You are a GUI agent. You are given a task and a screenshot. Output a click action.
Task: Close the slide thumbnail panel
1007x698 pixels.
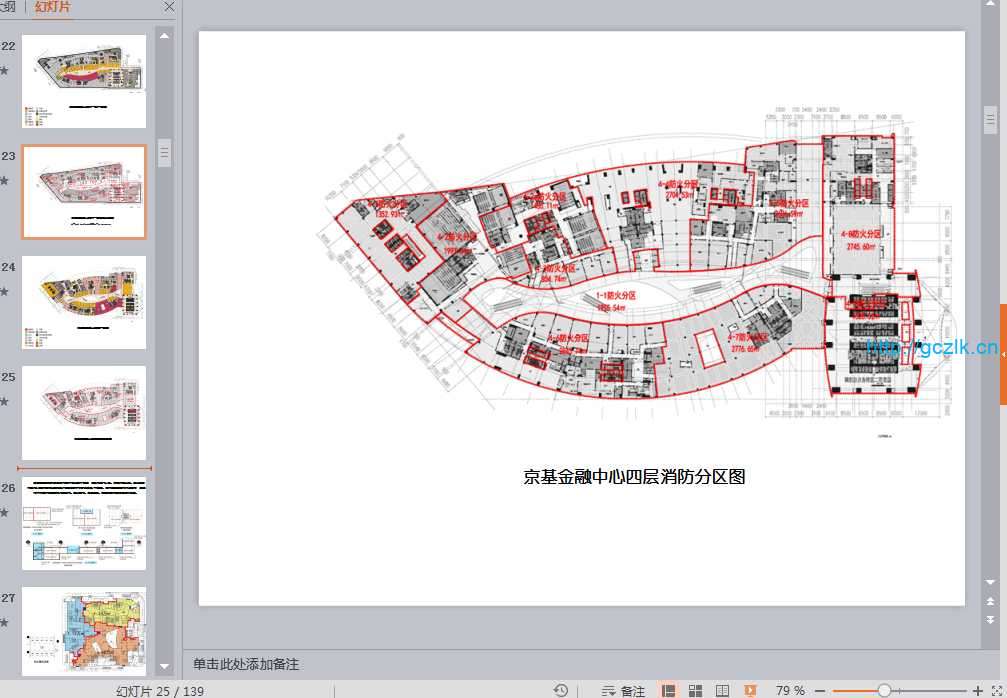(169, 7)
